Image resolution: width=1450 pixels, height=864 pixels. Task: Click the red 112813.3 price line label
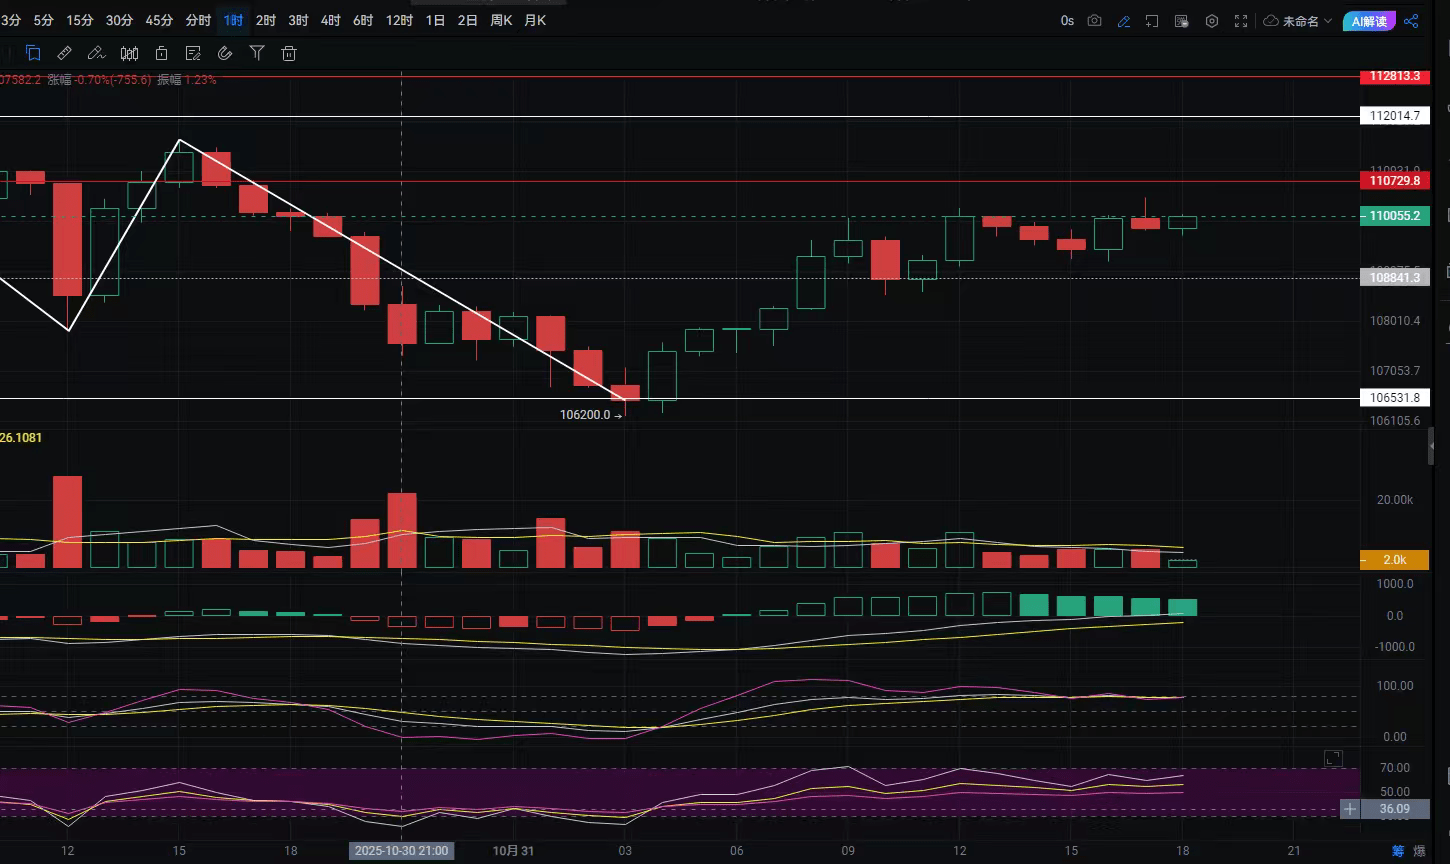[1395, 76]
